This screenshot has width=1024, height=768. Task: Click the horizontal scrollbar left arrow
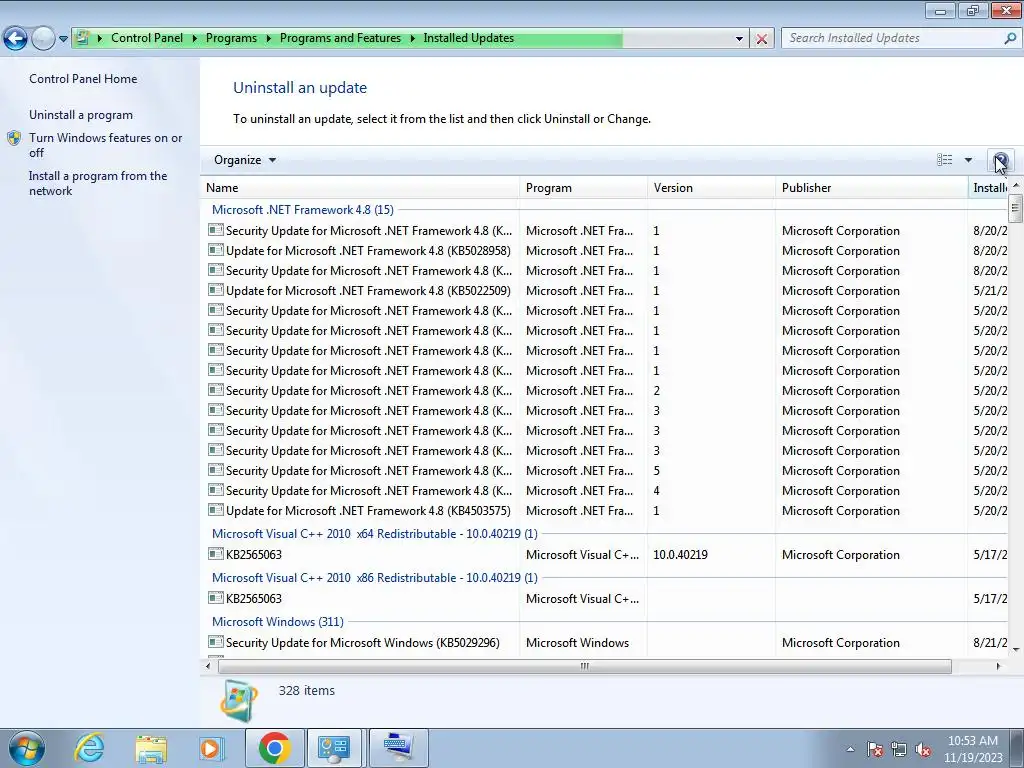coord(208,666)
